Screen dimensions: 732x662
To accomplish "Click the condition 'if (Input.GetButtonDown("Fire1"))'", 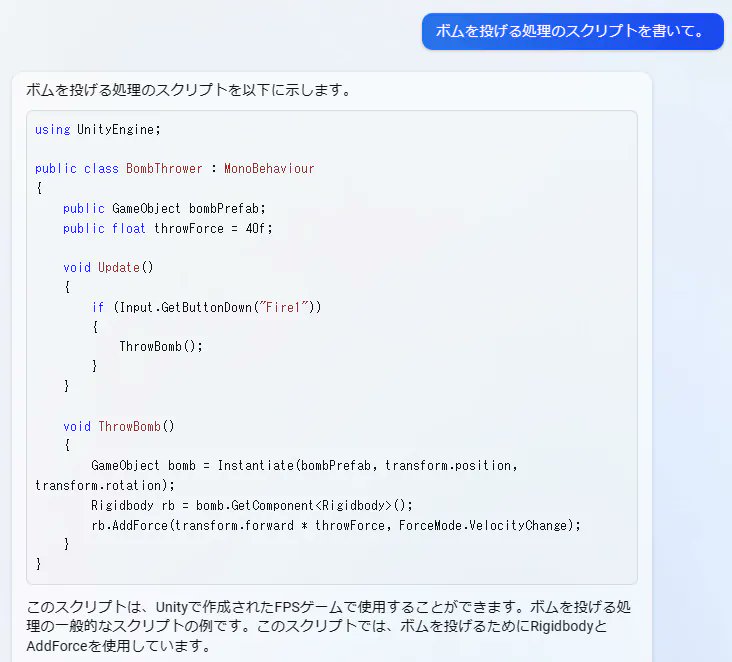I will (x=206, y=307).
